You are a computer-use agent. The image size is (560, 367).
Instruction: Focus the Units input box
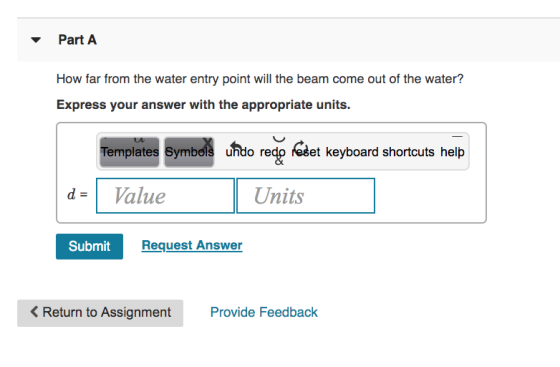point(306,196)
